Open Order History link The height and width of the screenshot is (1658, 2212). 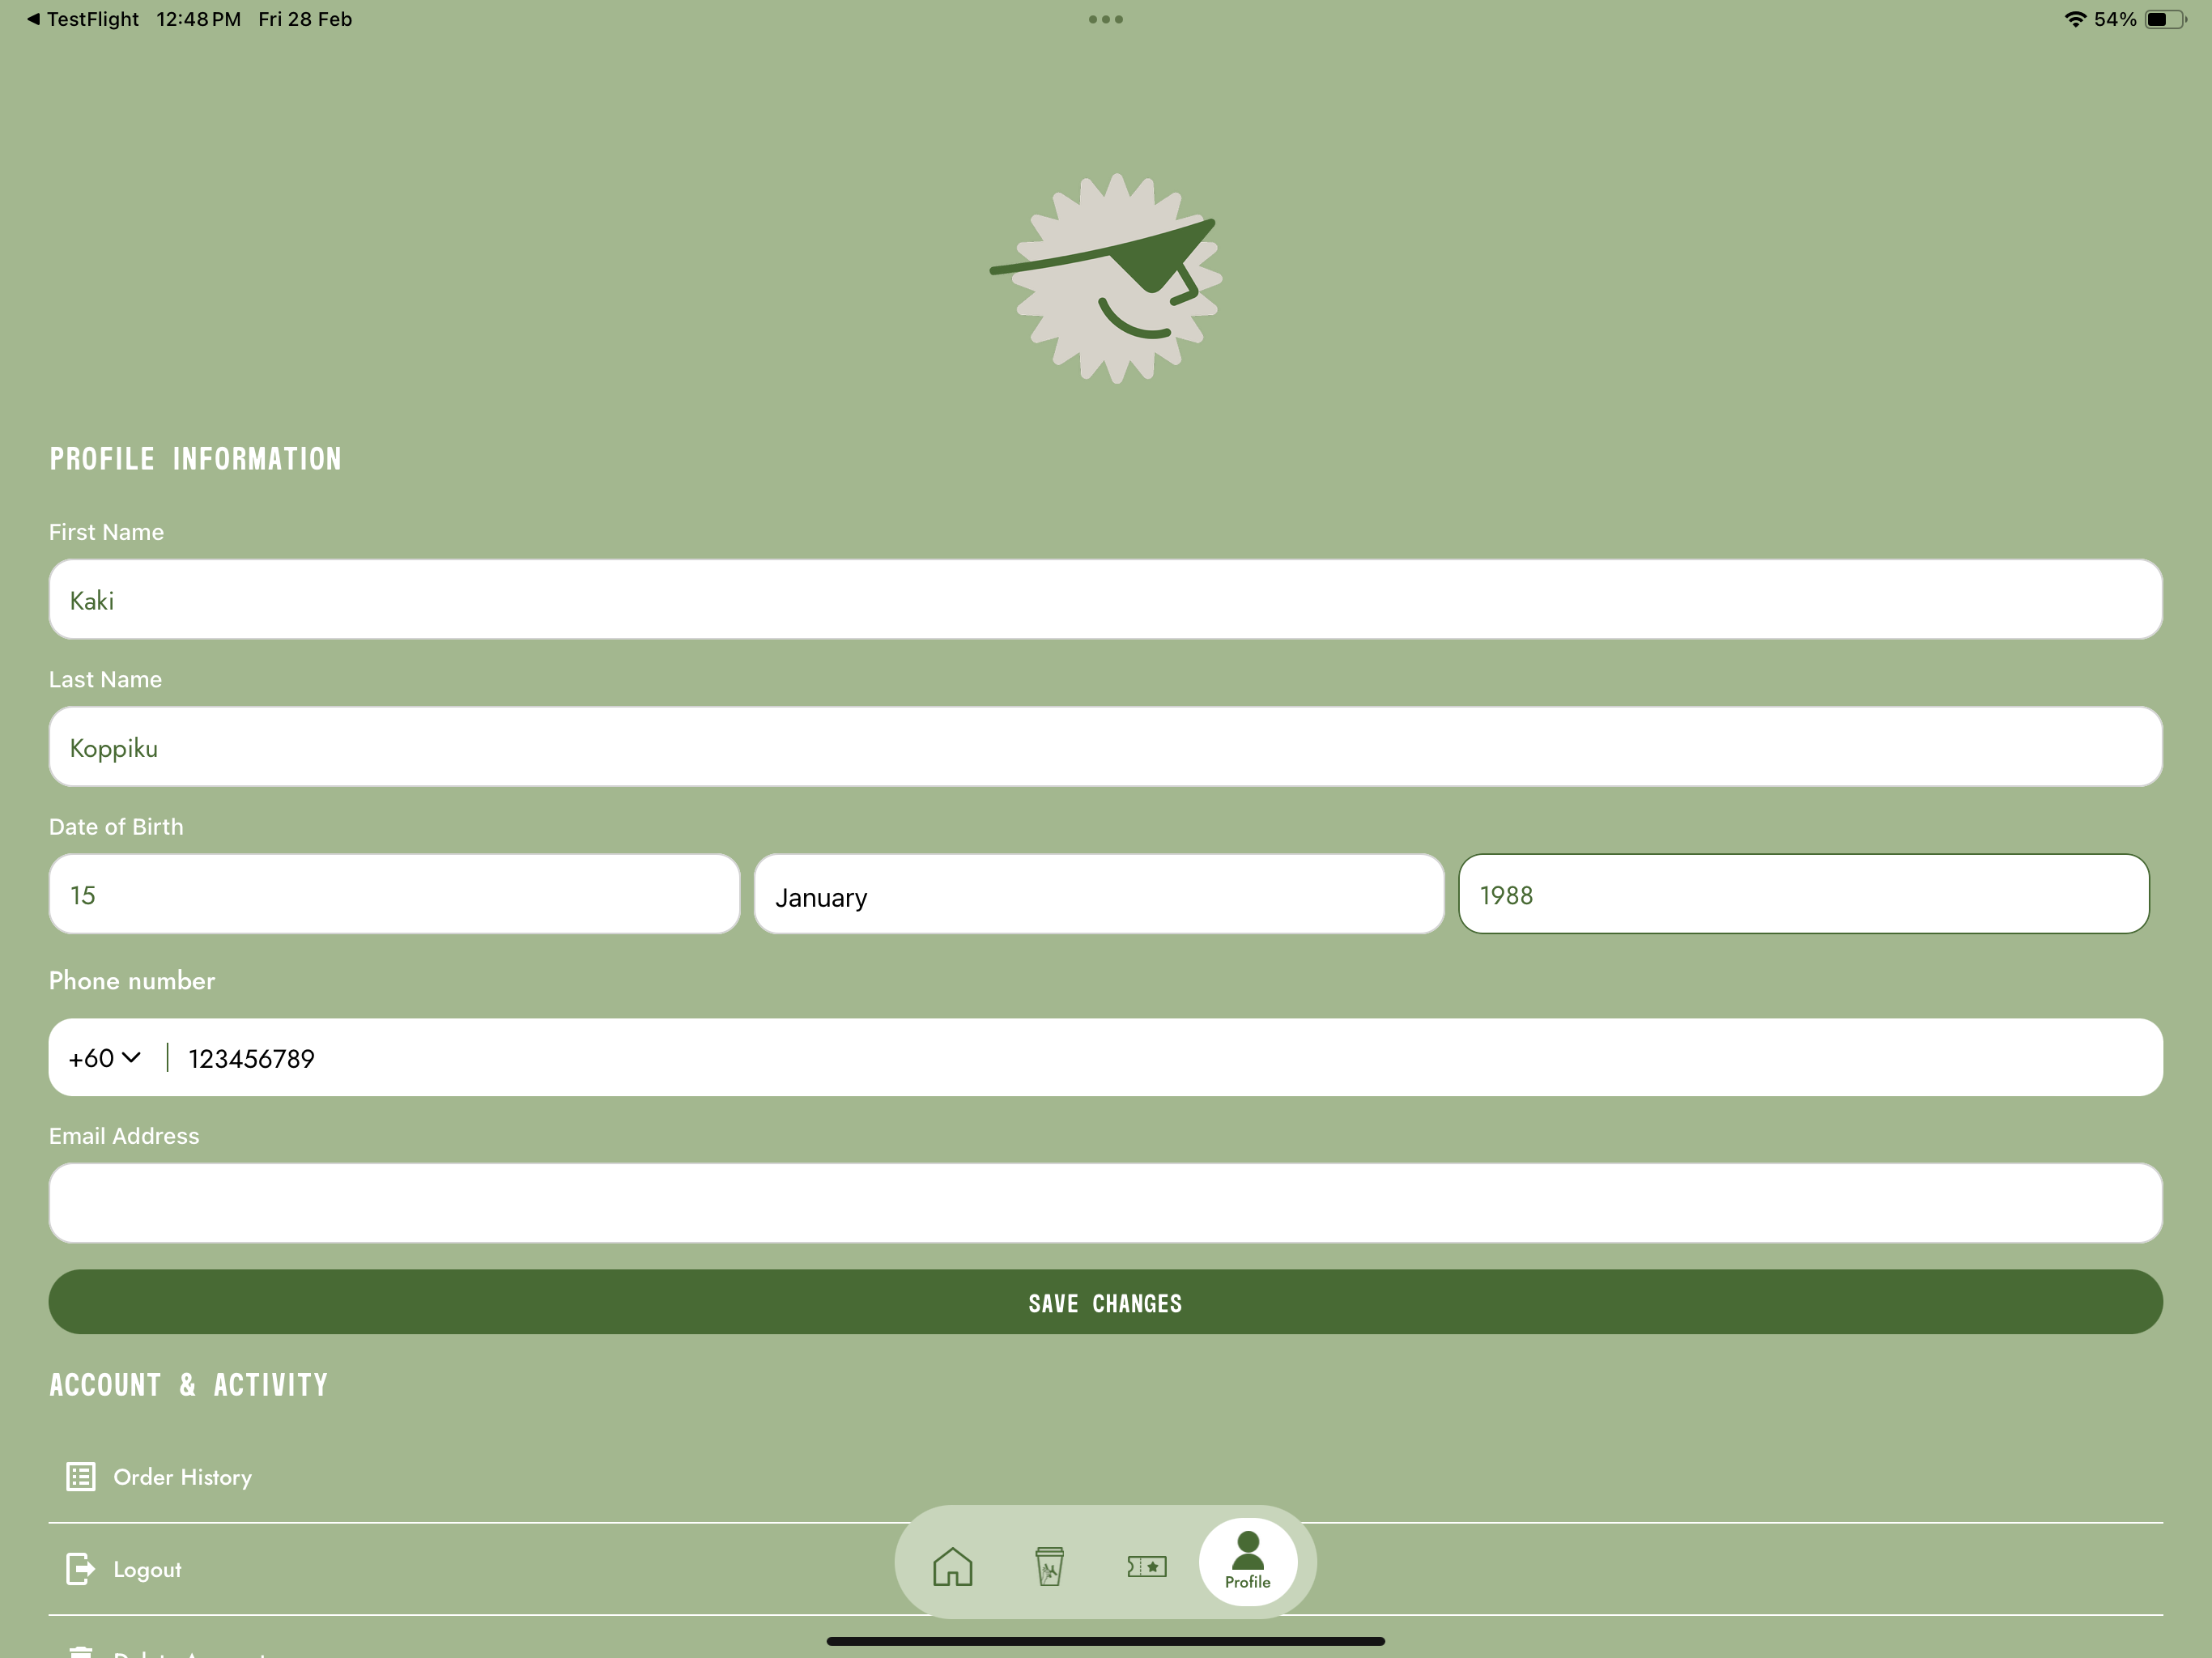pyautogui.click(x=183, y=1477)
